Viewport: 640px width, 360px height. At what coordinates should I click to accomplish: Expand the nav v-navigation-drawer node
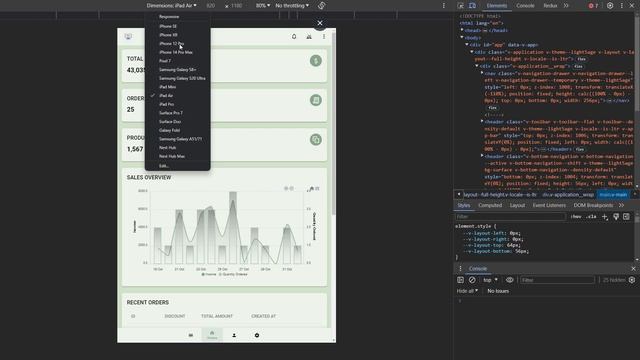(482, 73)
